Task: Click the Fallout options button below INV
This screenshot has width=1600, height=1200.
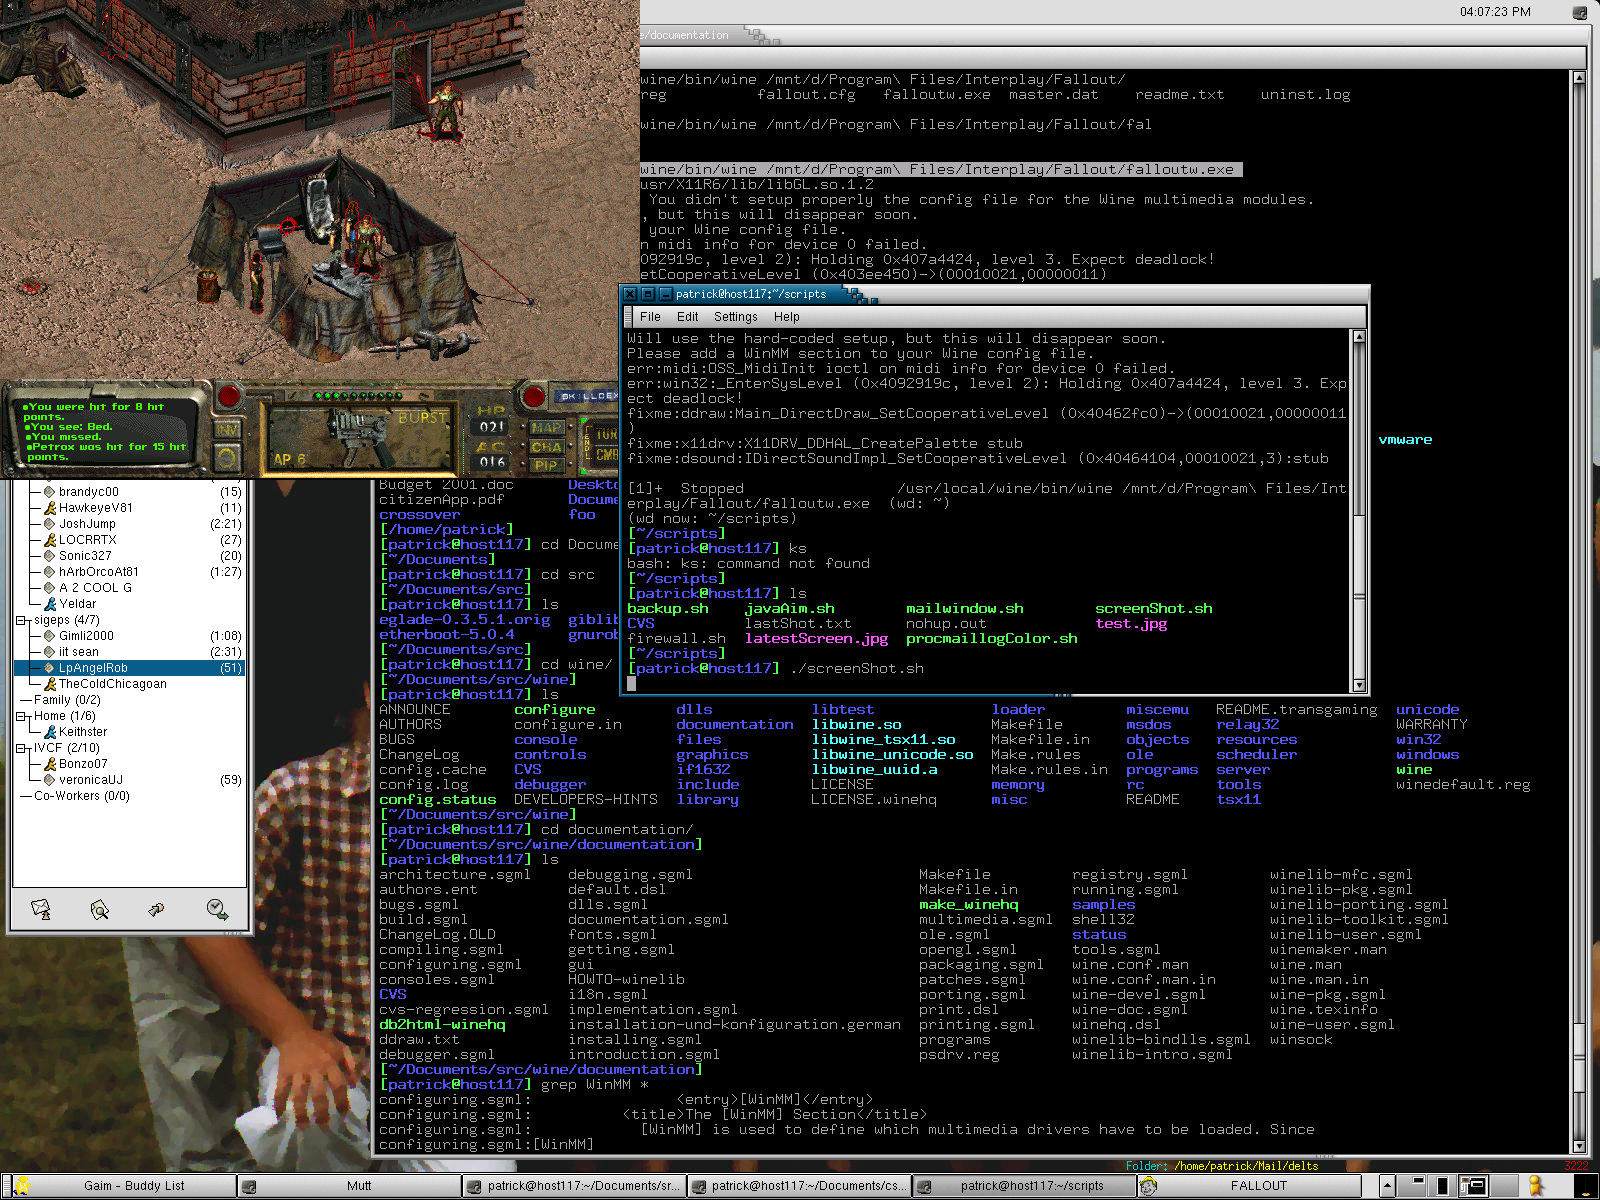Action: click(227, 458)
